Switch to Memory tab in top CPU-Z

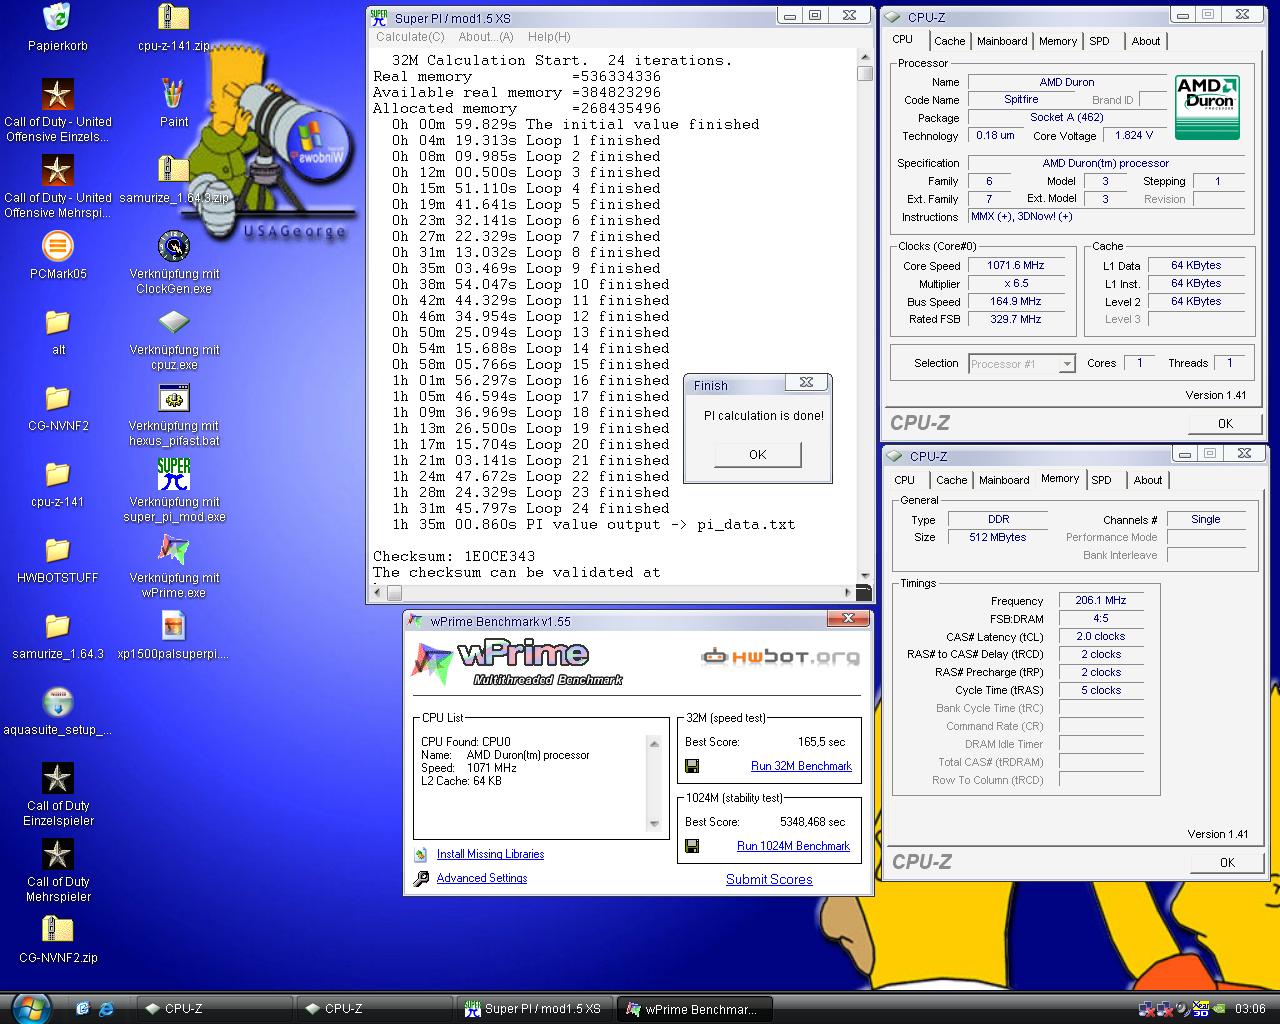[1057, 41]
